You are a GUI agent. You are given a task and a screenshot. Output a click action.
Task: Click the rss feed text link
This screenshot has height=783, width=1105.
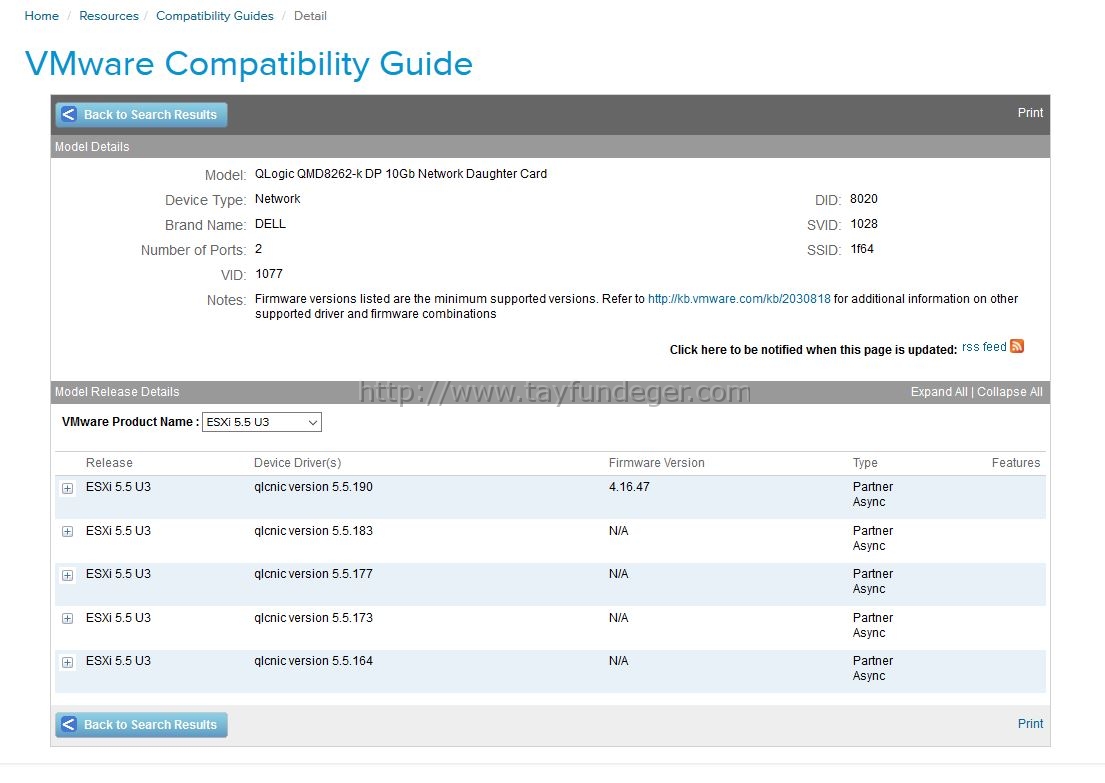coord(984,347)
